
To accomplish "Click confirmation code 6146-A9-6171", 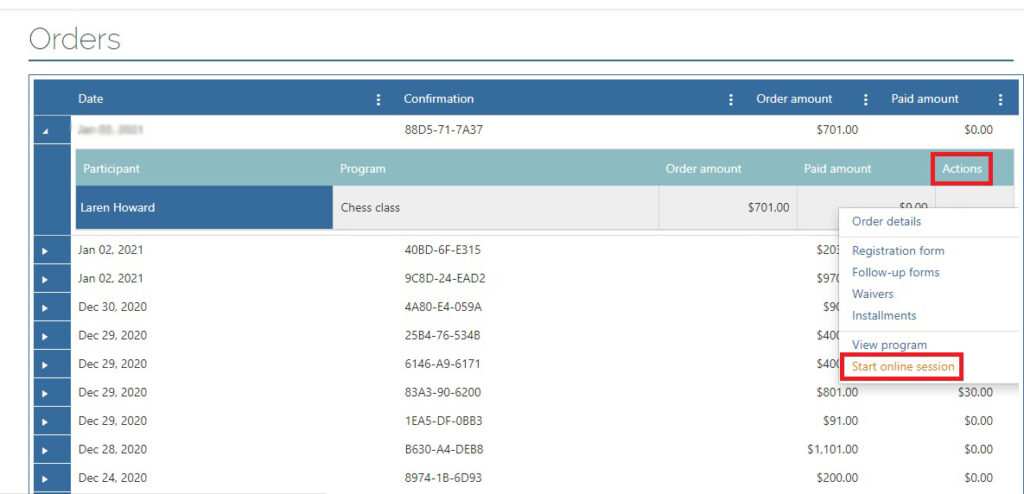I will pyautogui.click(x=443, y=364).
